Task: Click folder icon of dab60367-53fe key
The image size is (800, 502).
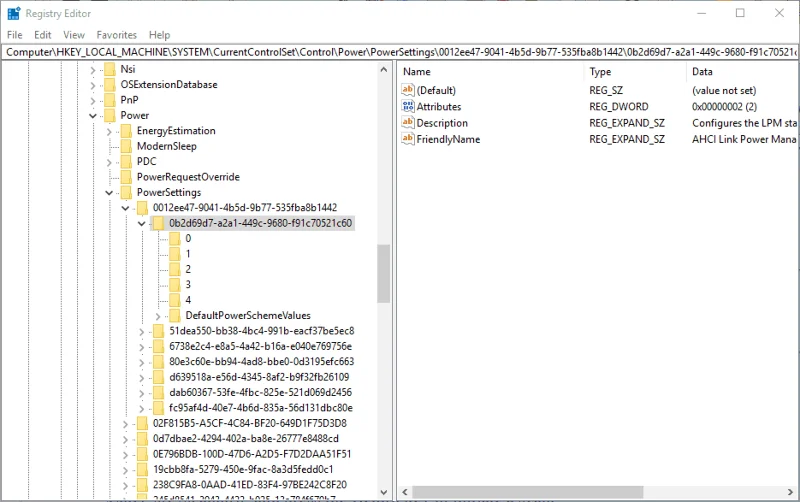Action: tap(158, 392)
